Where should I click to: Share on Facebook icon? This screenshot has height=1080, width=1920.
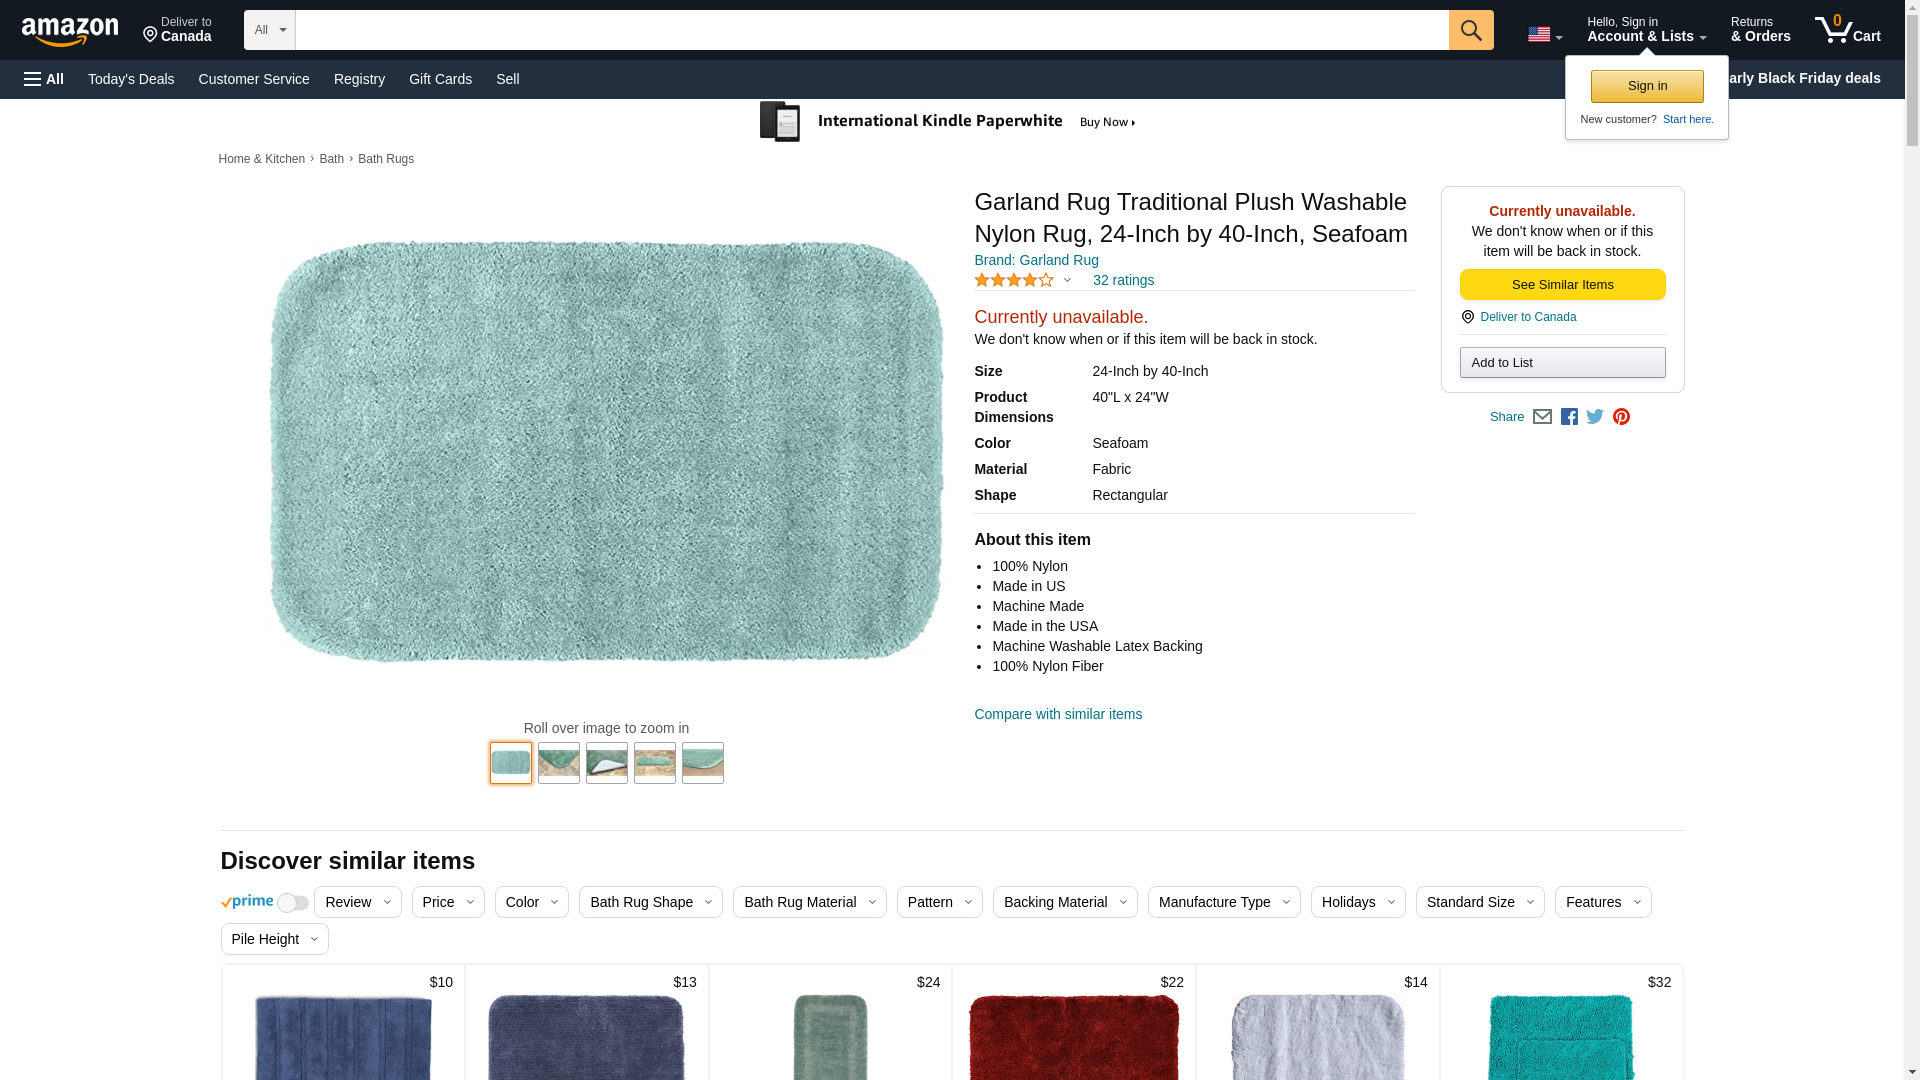click(1569, 417)
